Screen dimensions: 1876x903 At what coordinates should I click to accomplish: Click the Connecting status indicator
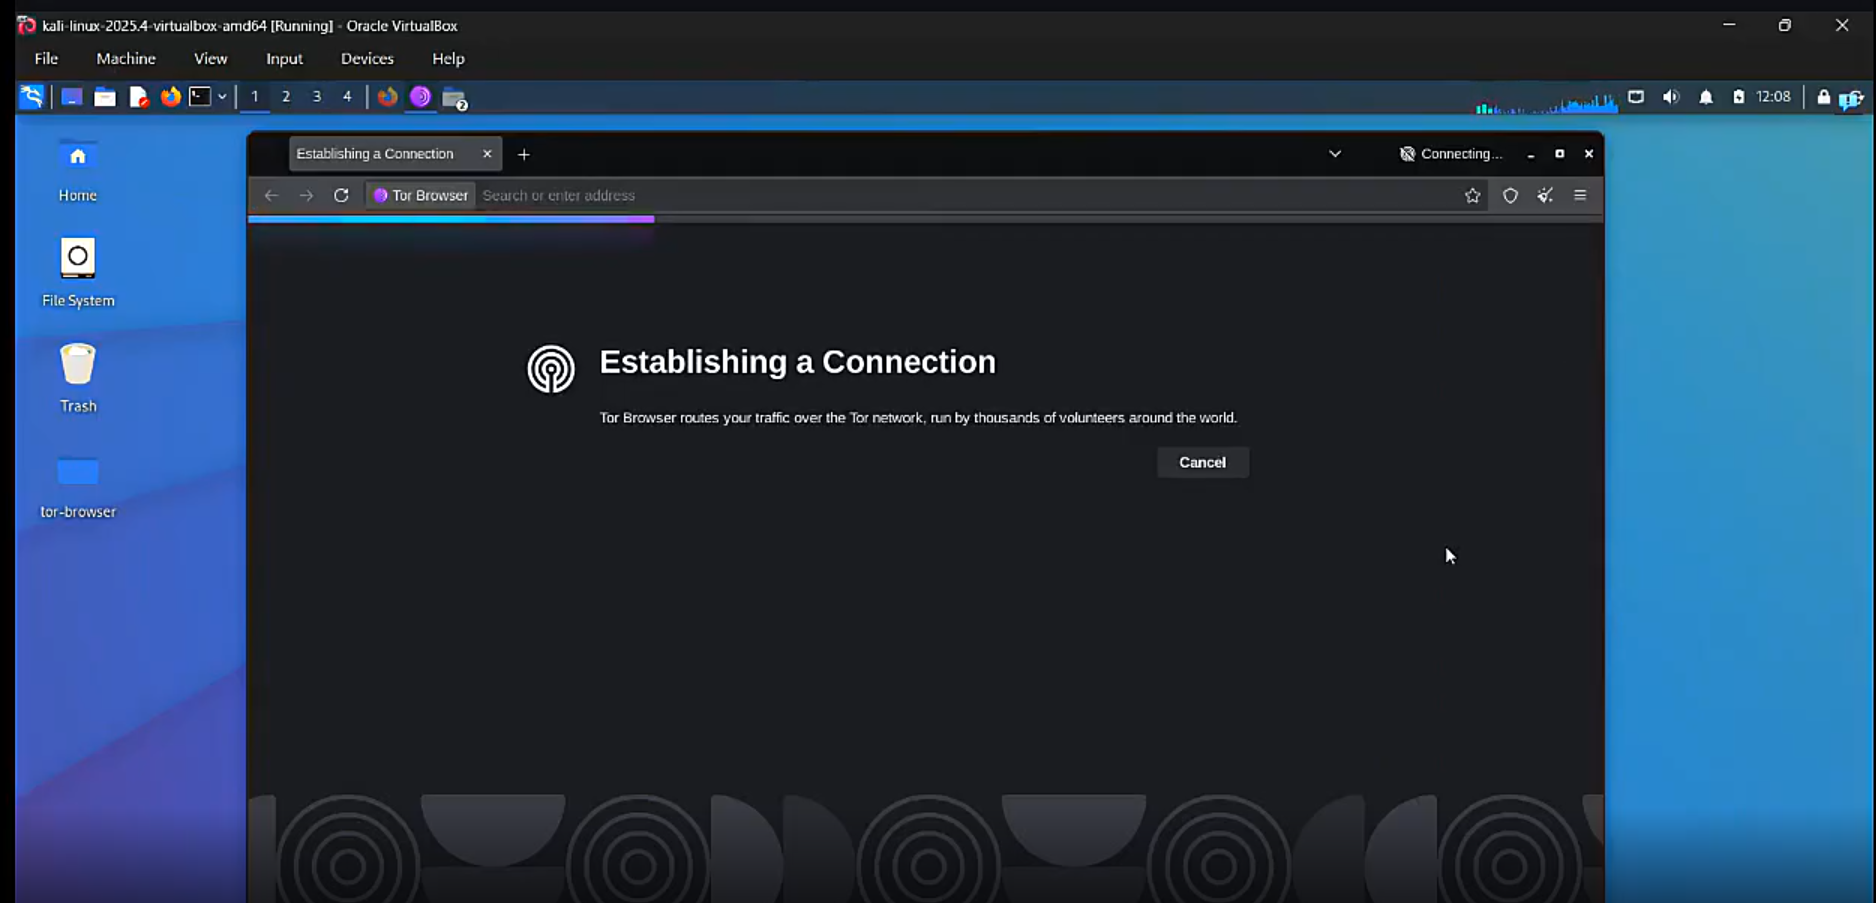[x=1451, y=154]
